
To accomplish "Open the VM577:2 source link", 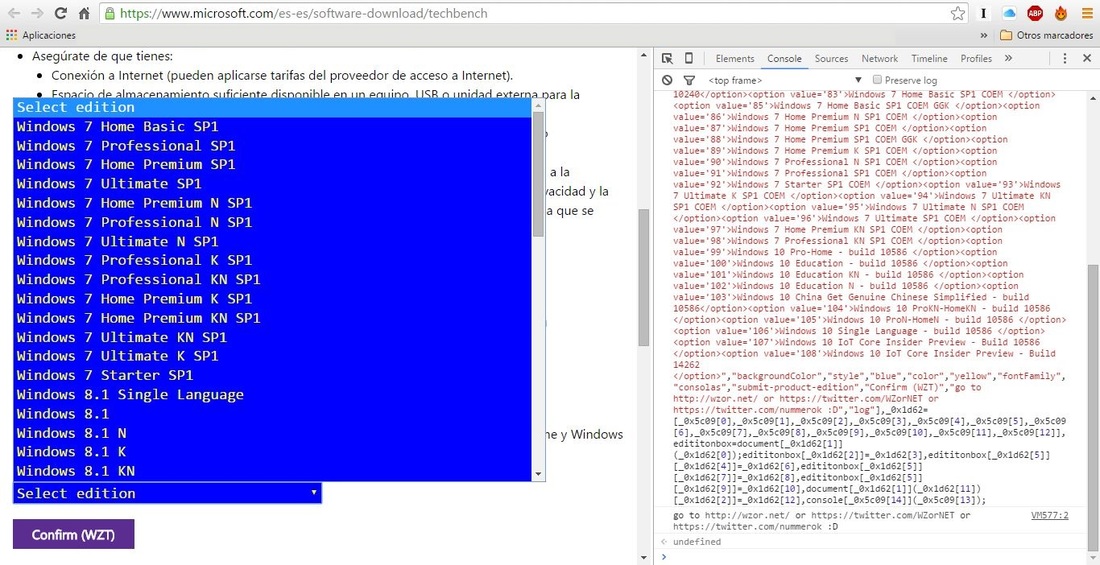I will tap(1049, 515).
